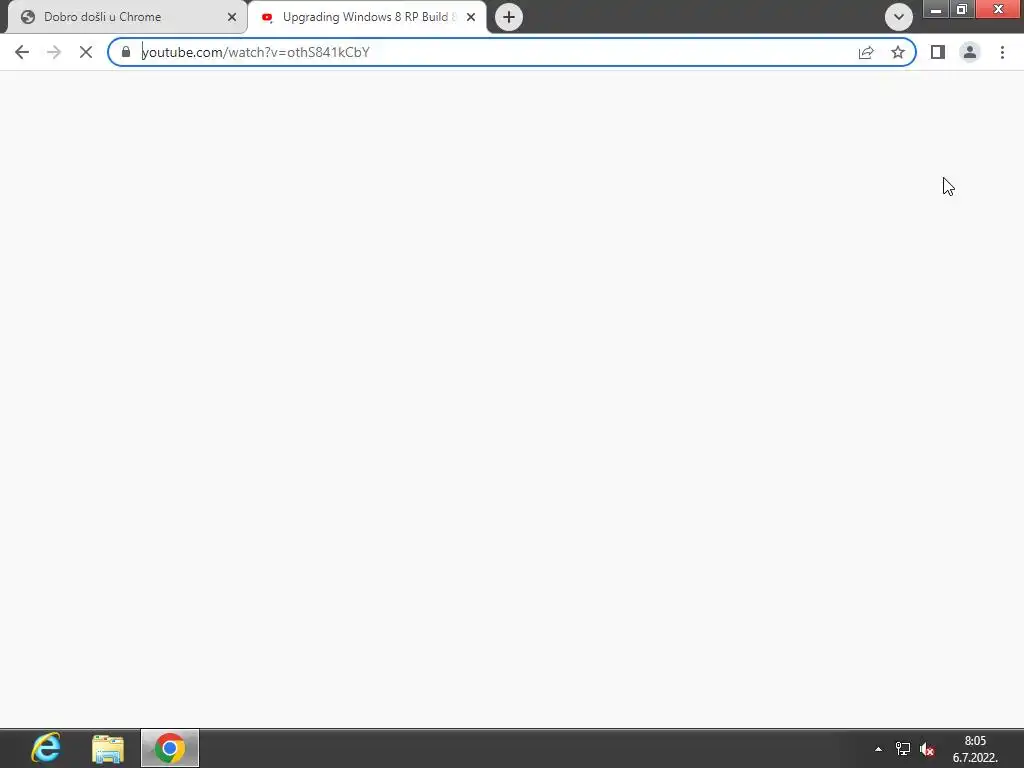Viewport: 1024px width, 768px height.
Task: Click the muted volume tray icon
Action: (x=927, y=749)
